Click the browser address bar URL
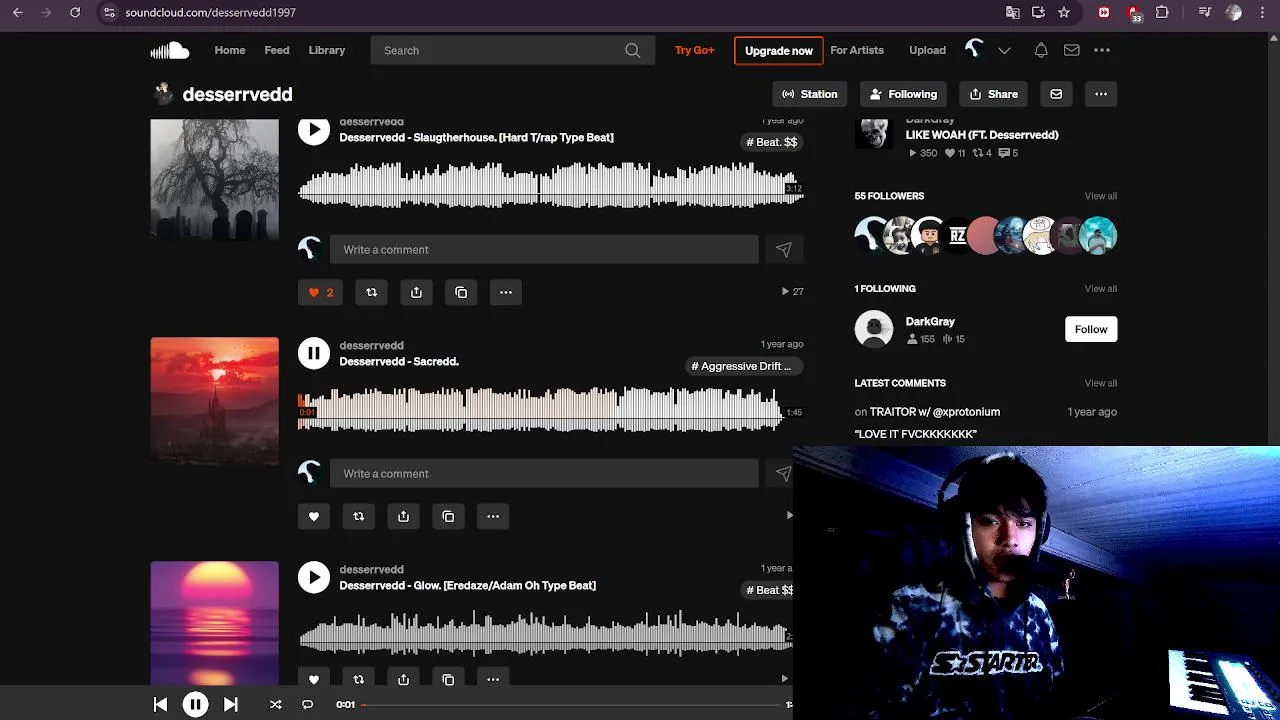Screen dimensions: 1280x720 [210, 12]
